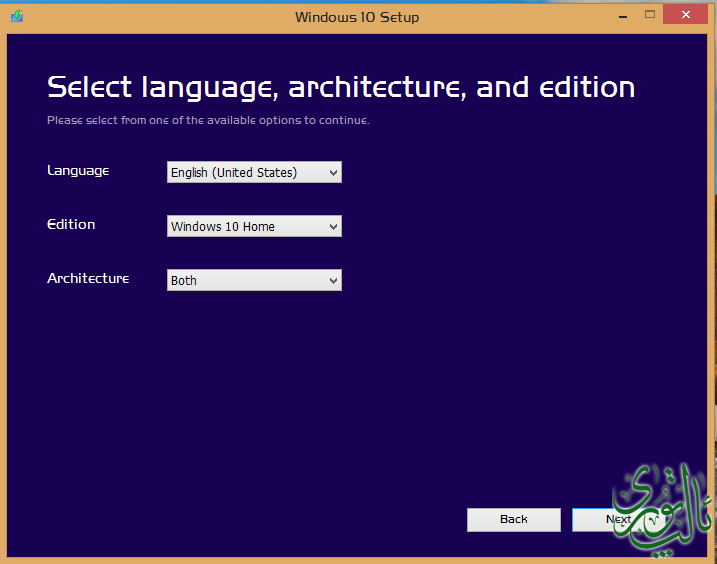
Task: Close the Windows 10 Setup window
Action: click(x=685, y=15)
